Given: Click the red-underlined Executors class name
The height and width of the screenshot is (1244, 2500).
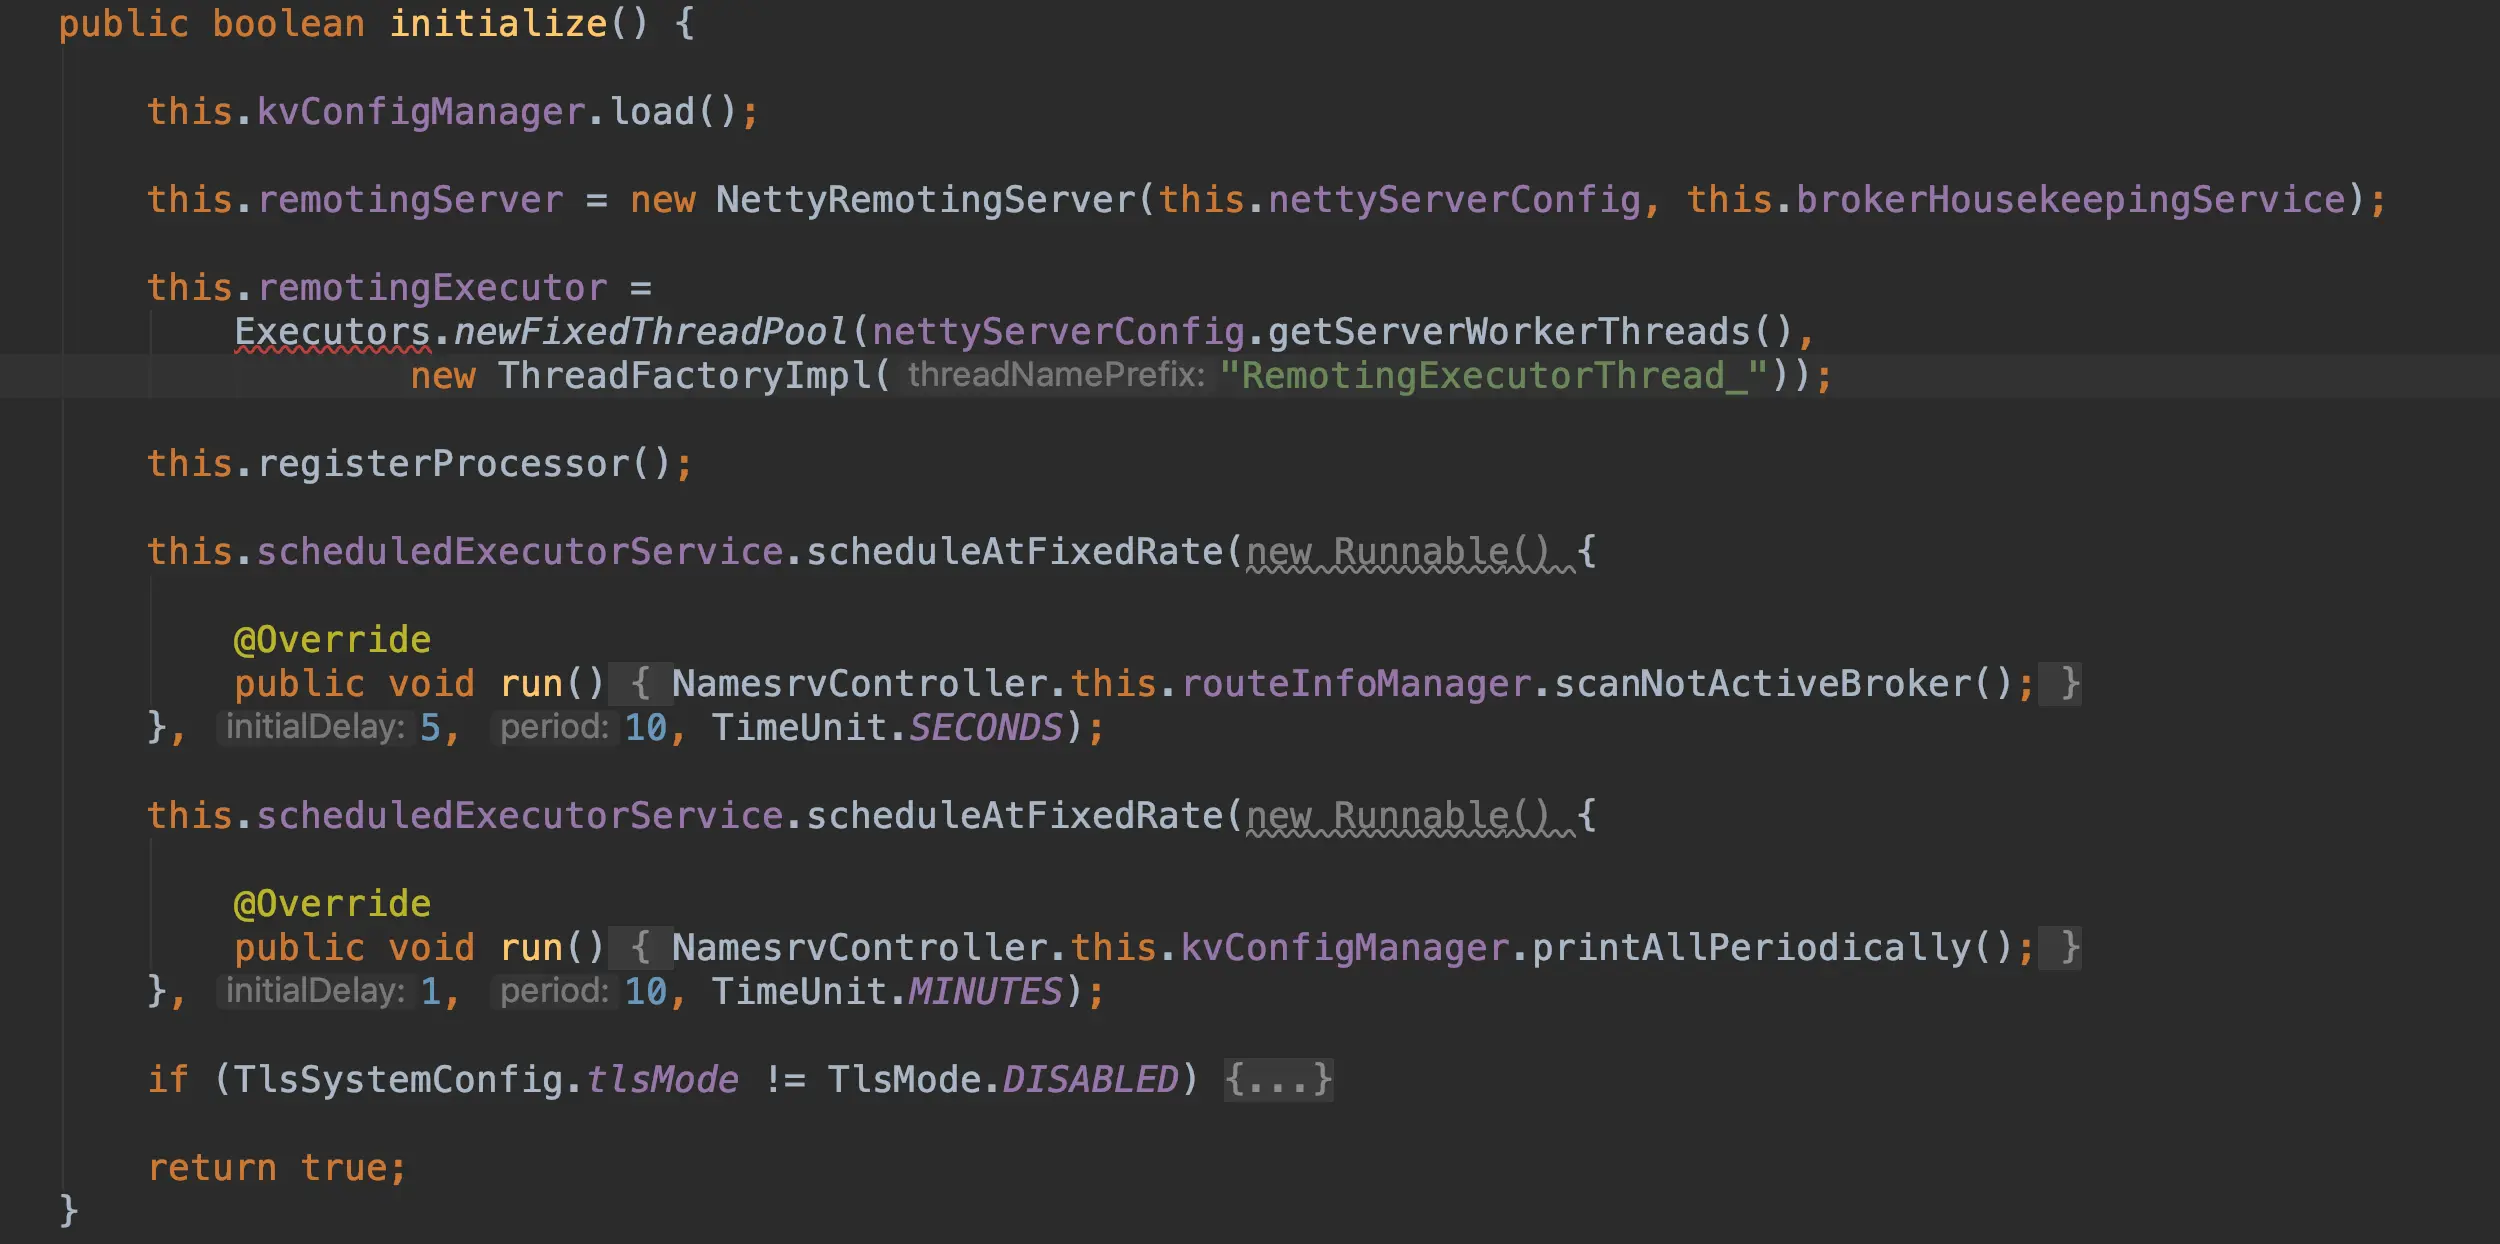Looking at the screenshot, I should (x=332, y=332).
